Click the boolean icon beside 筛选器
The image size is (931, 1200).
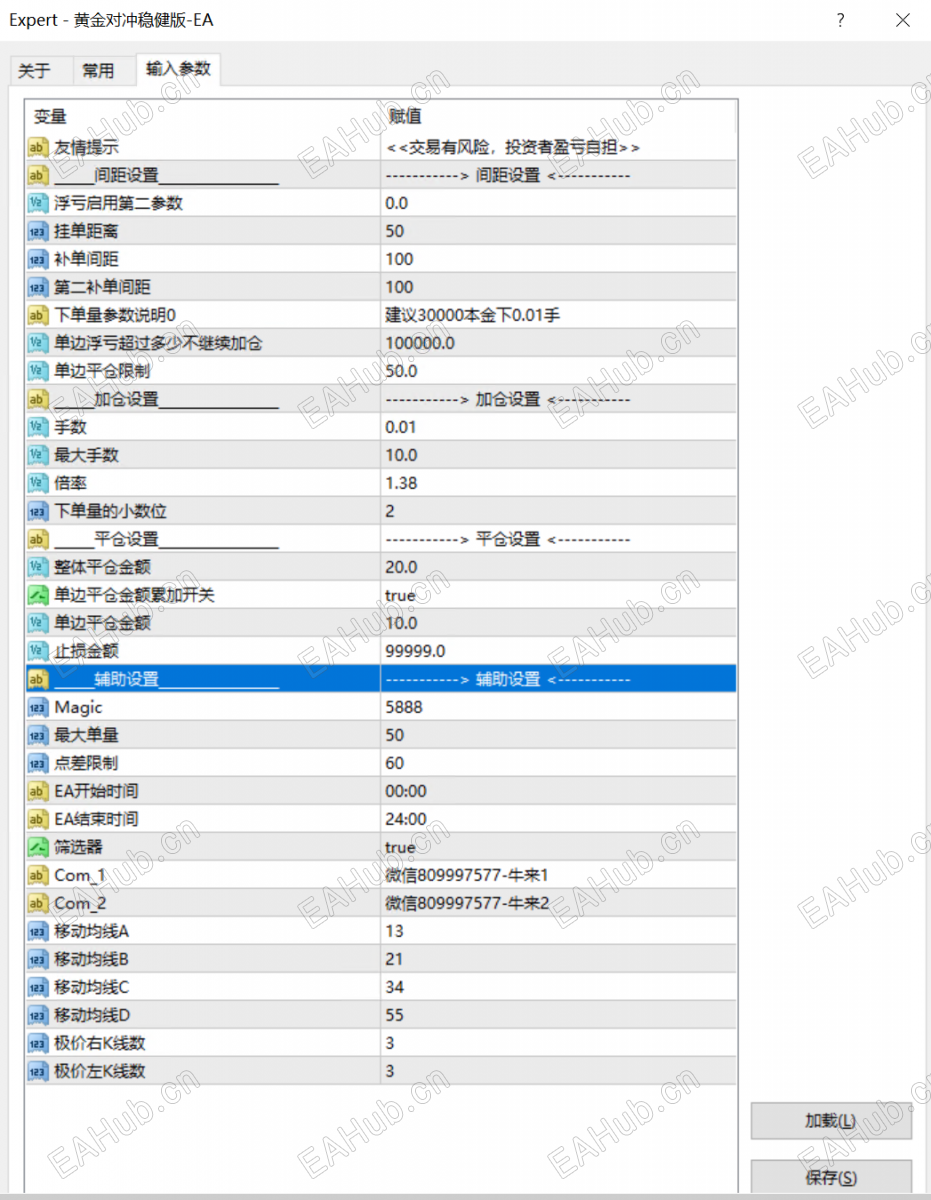pos(38,847)
